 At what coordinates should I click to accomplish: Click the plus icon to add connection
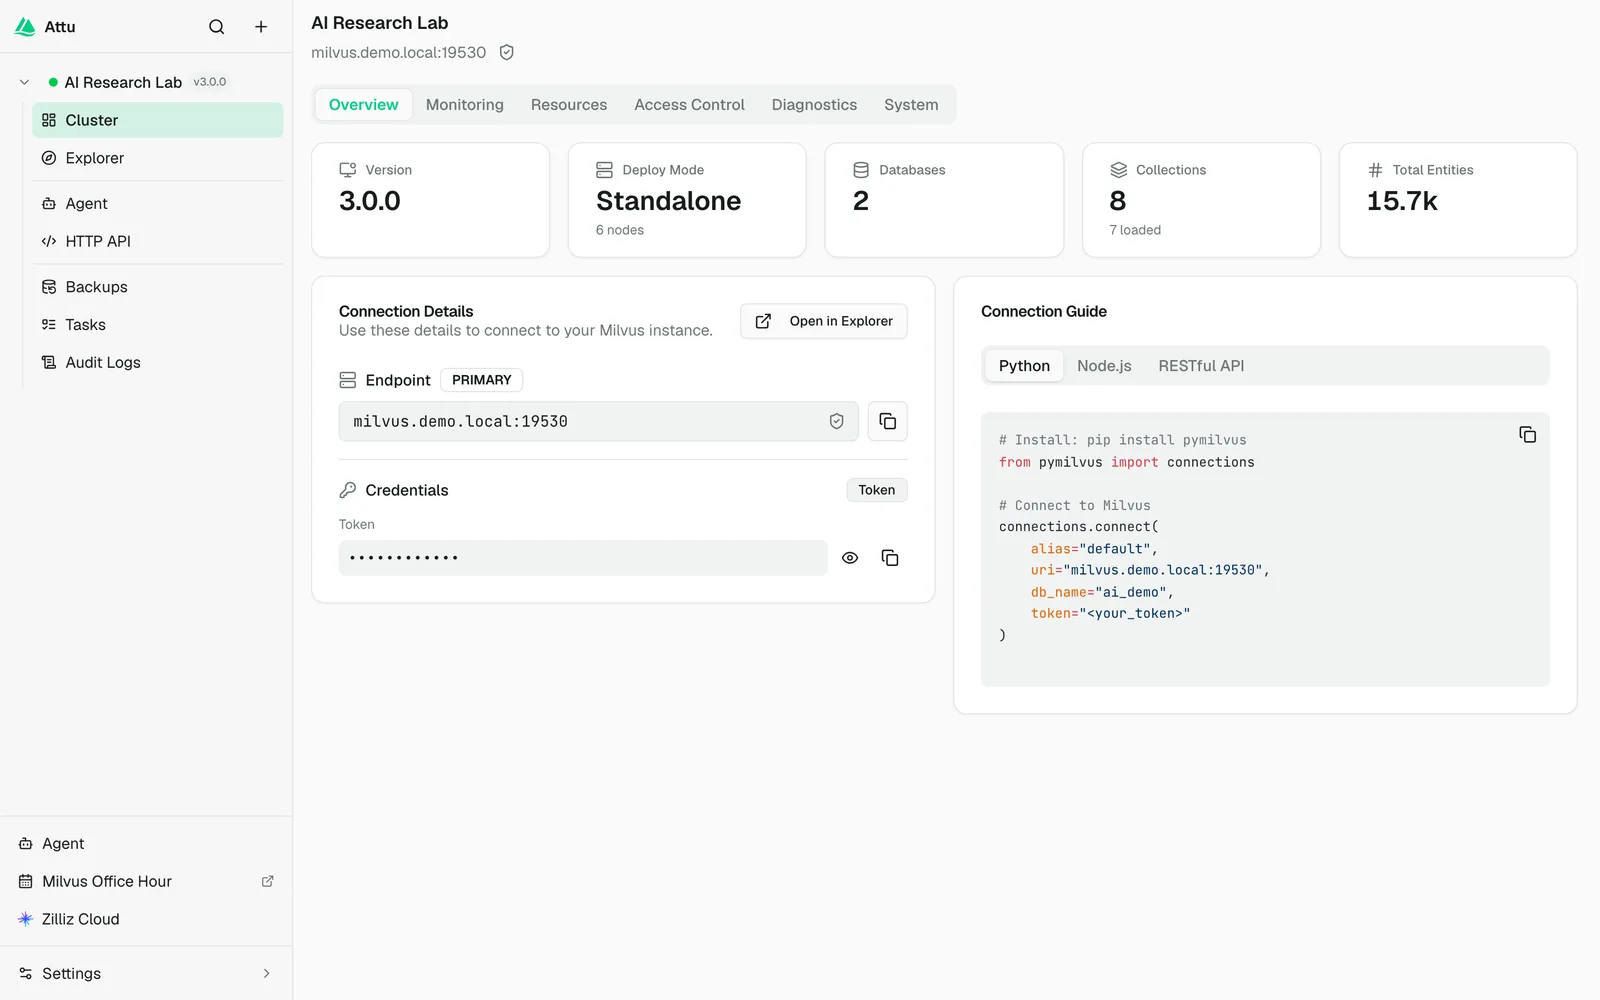[x=261, y=27]
